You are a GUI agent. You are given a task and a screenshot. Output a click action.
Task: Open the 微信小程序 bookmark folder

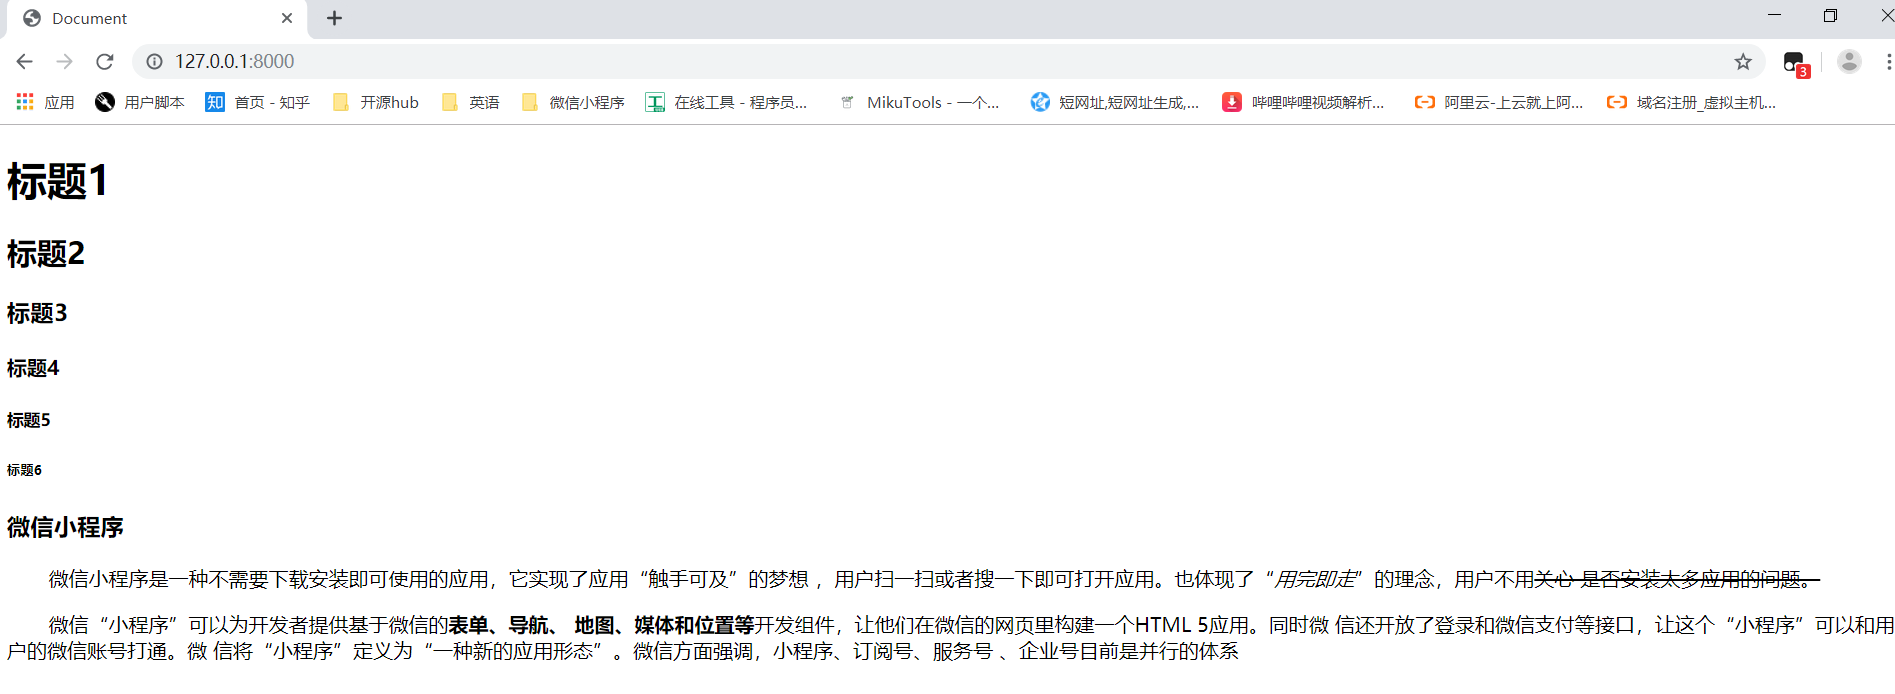coord(572,102)
